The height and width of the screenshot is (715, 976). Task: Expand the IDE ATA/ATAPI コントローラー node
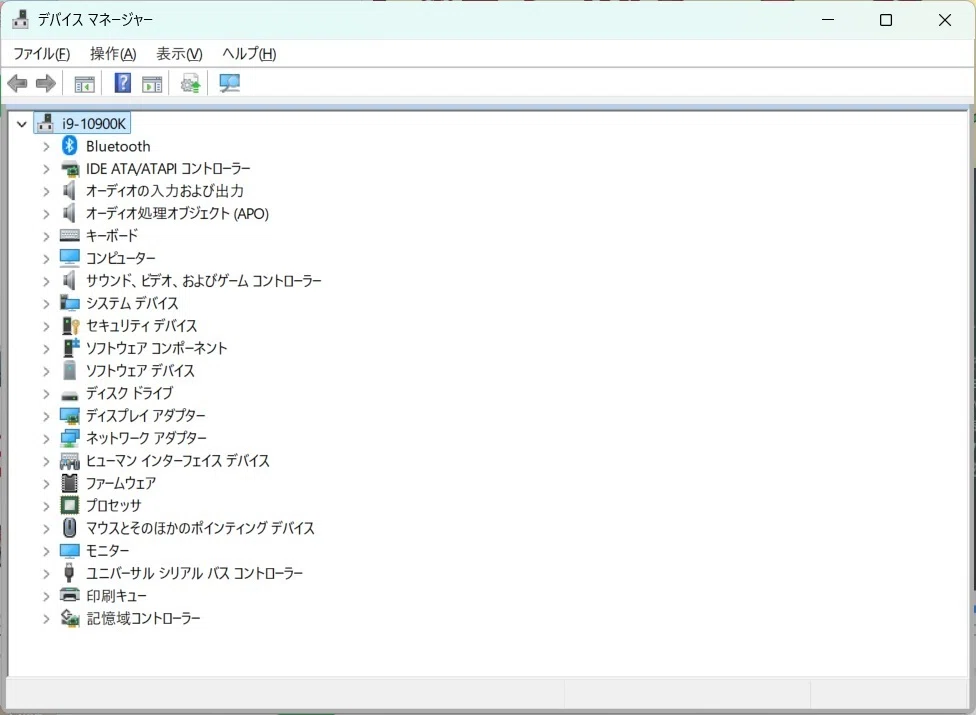(x=46, y=169)
